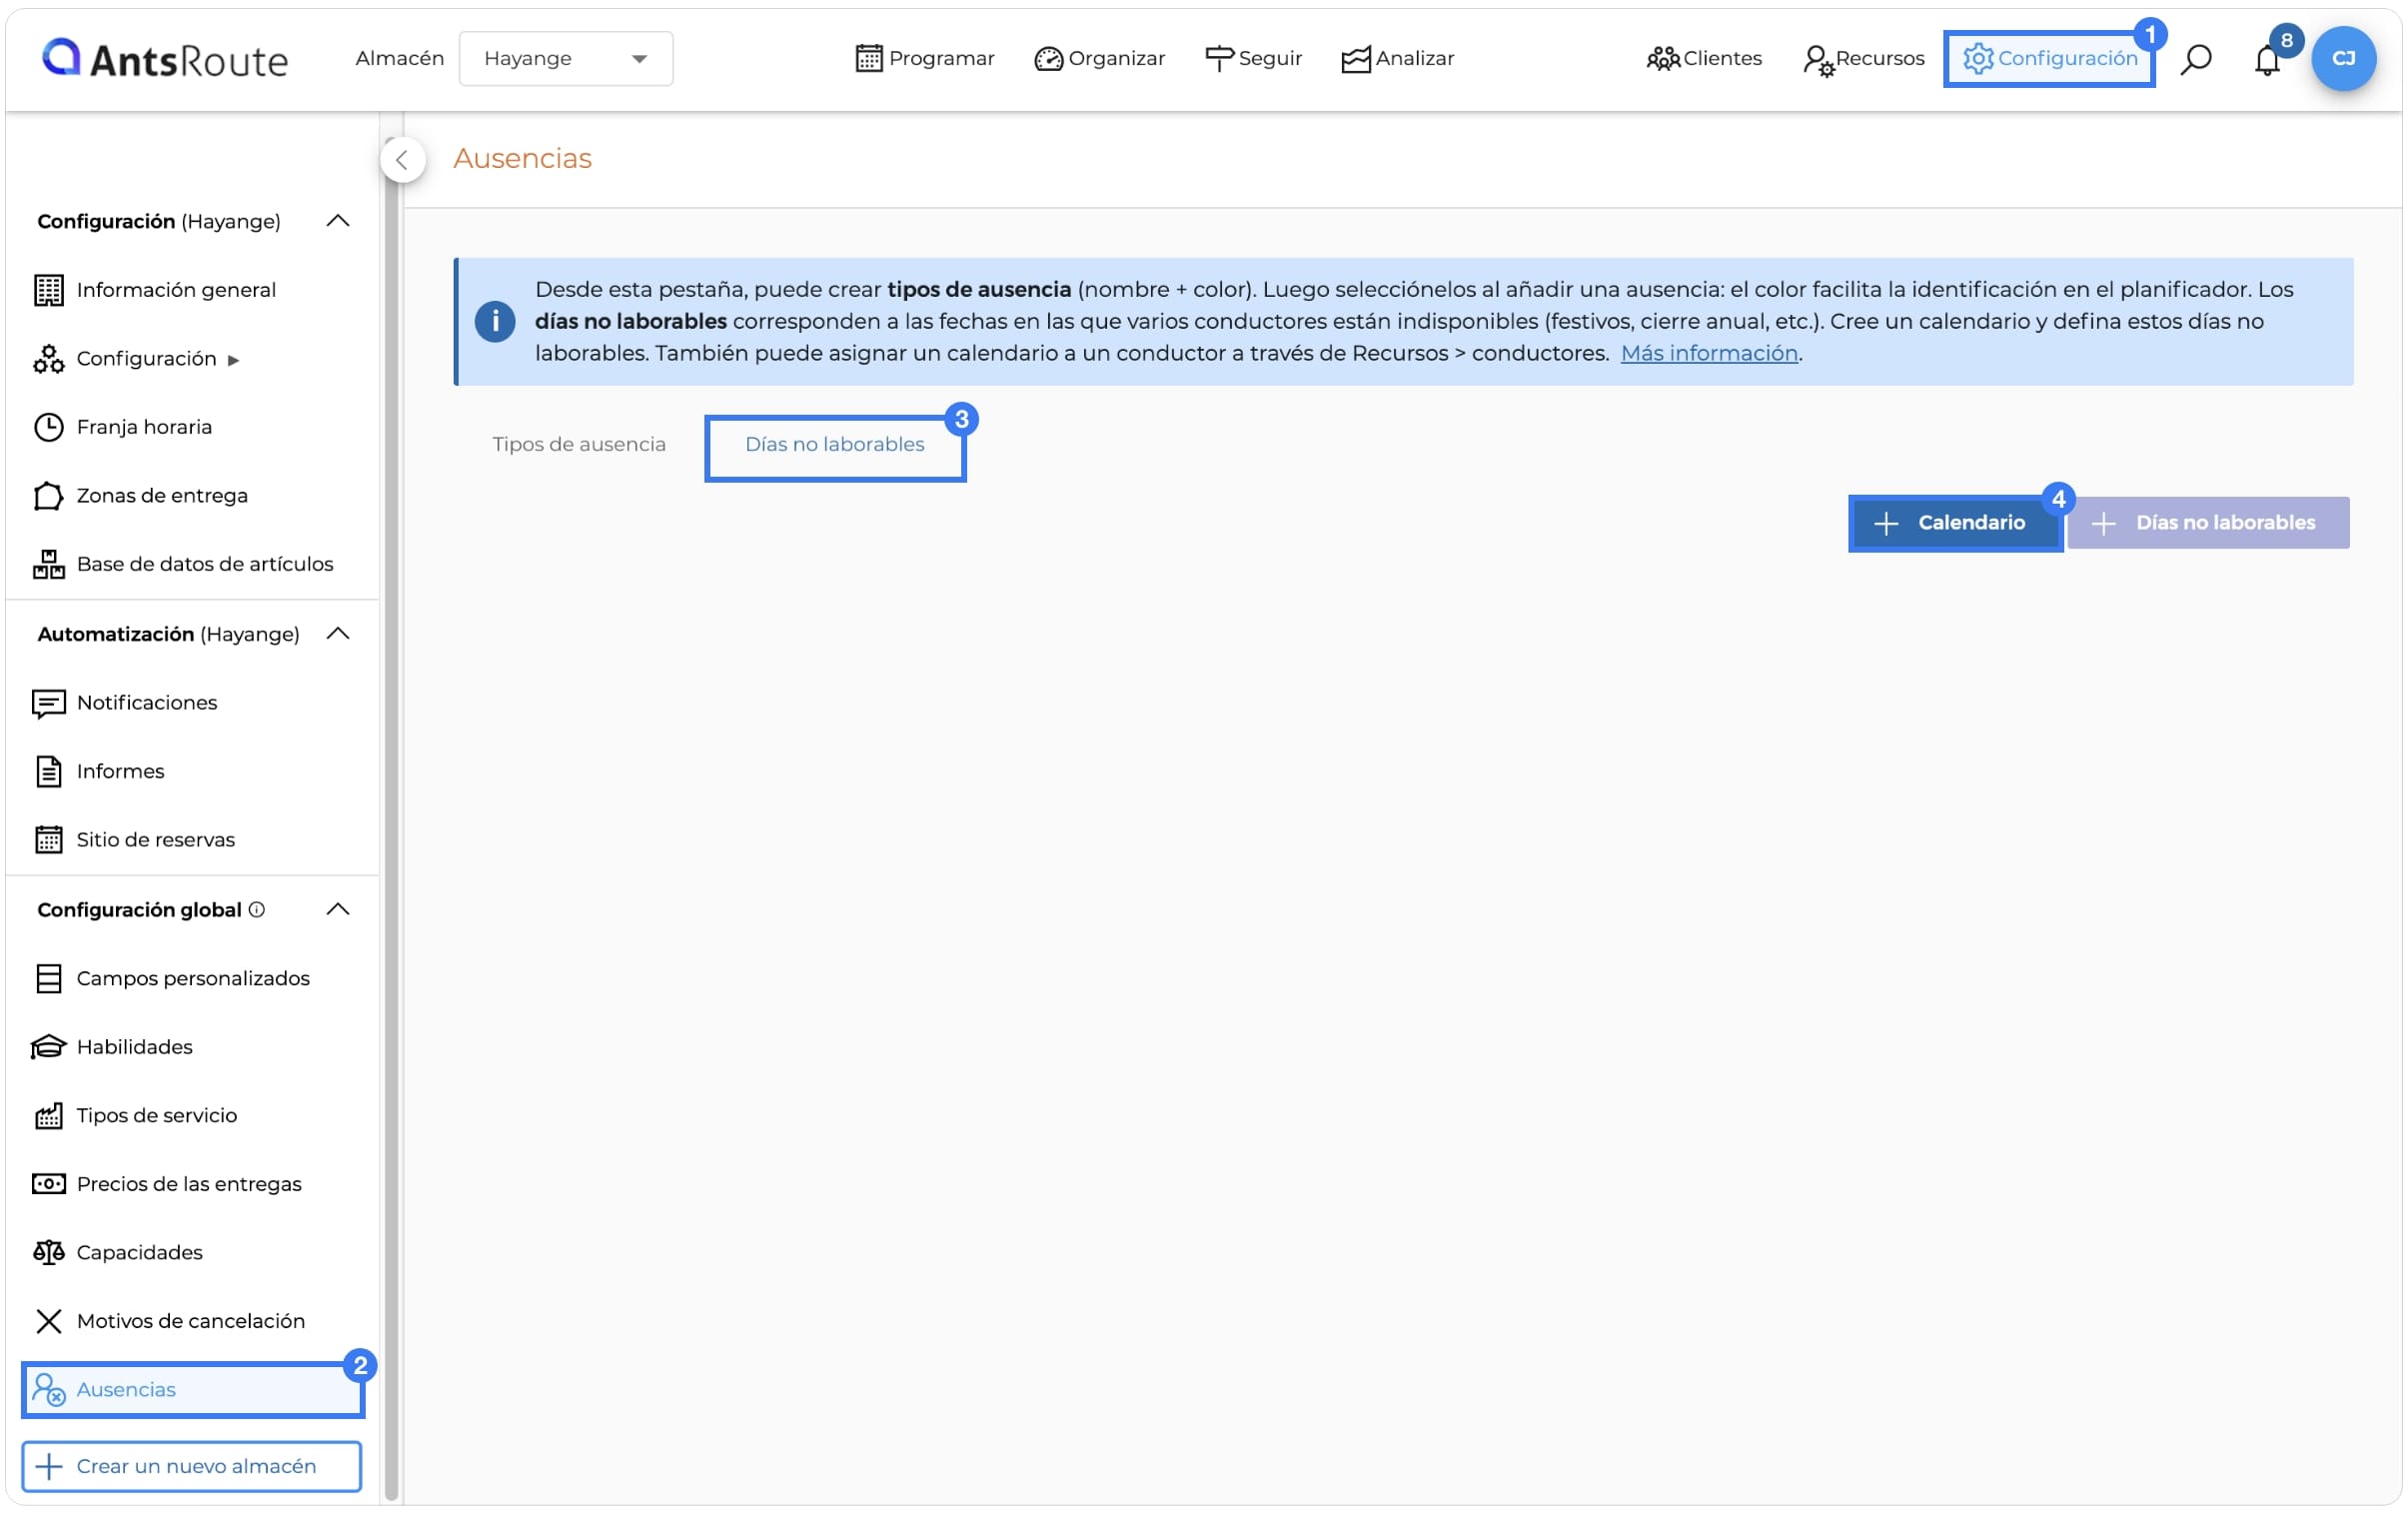Open the Recursos page

click(1863, 59)
